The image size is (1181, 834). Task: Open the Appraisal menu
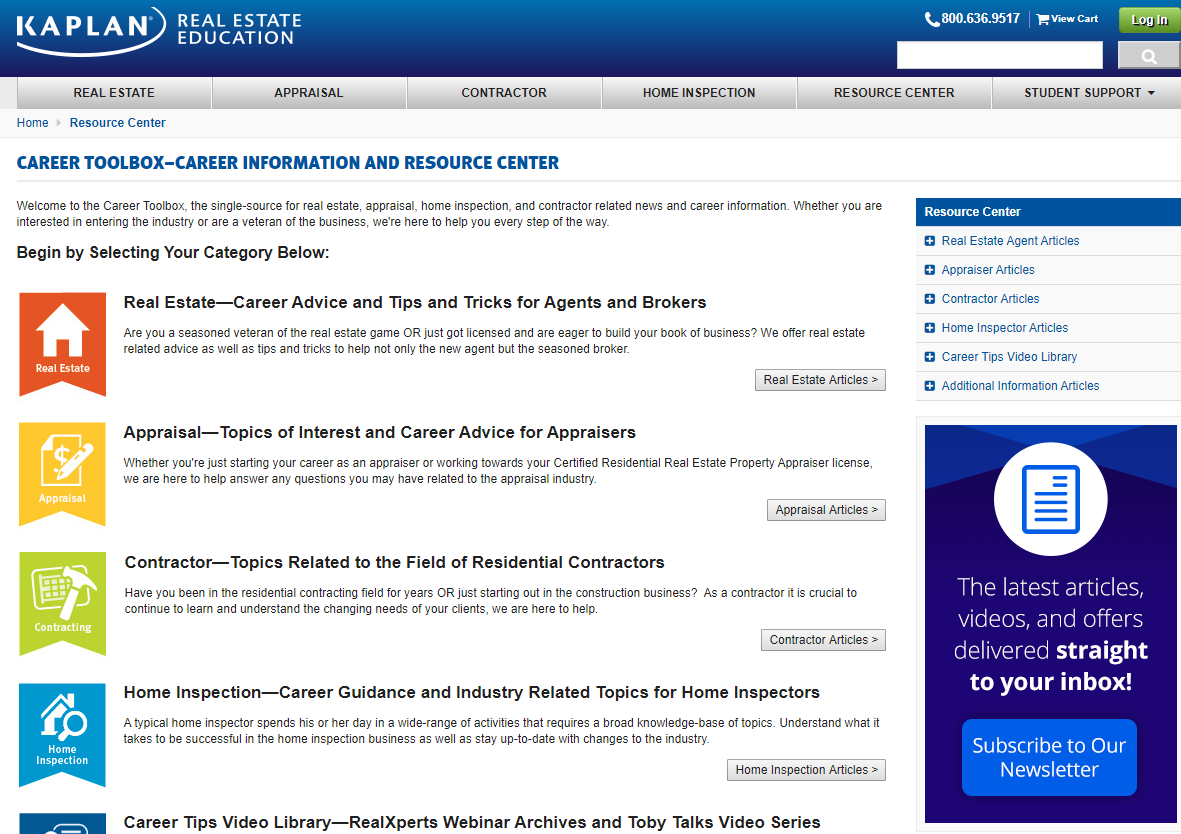click(x=309, y=93)
